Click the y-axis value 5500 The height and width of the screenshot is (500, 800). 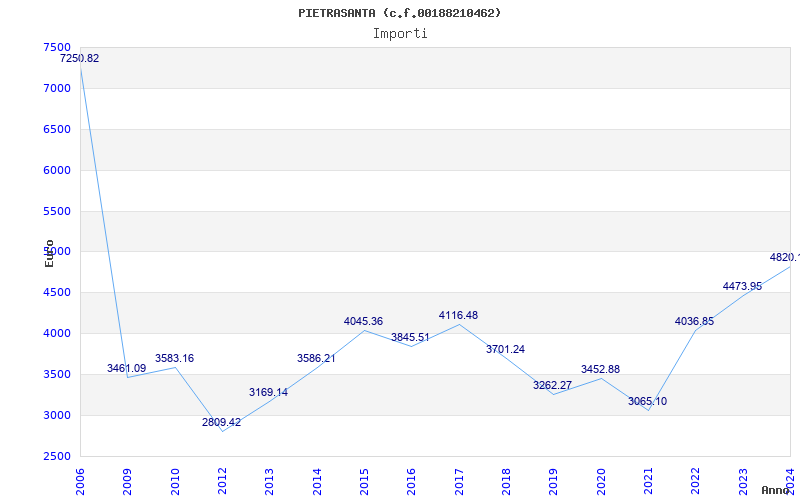coord(57,211)
